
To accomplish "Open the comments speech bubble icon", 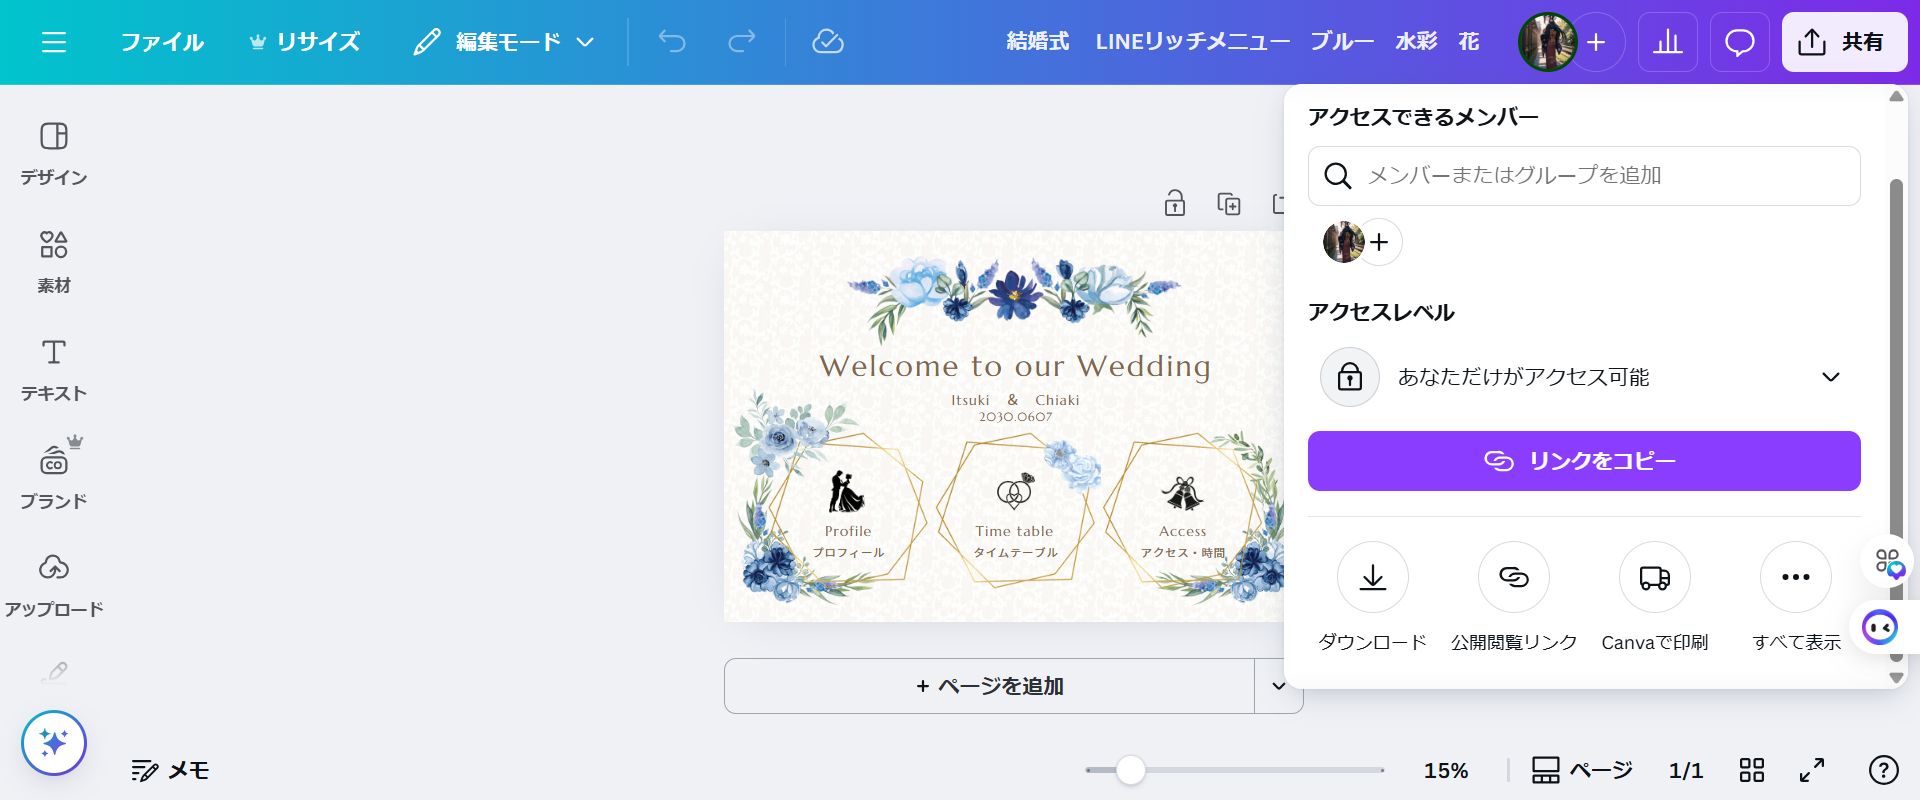I will coord(1740,42).
